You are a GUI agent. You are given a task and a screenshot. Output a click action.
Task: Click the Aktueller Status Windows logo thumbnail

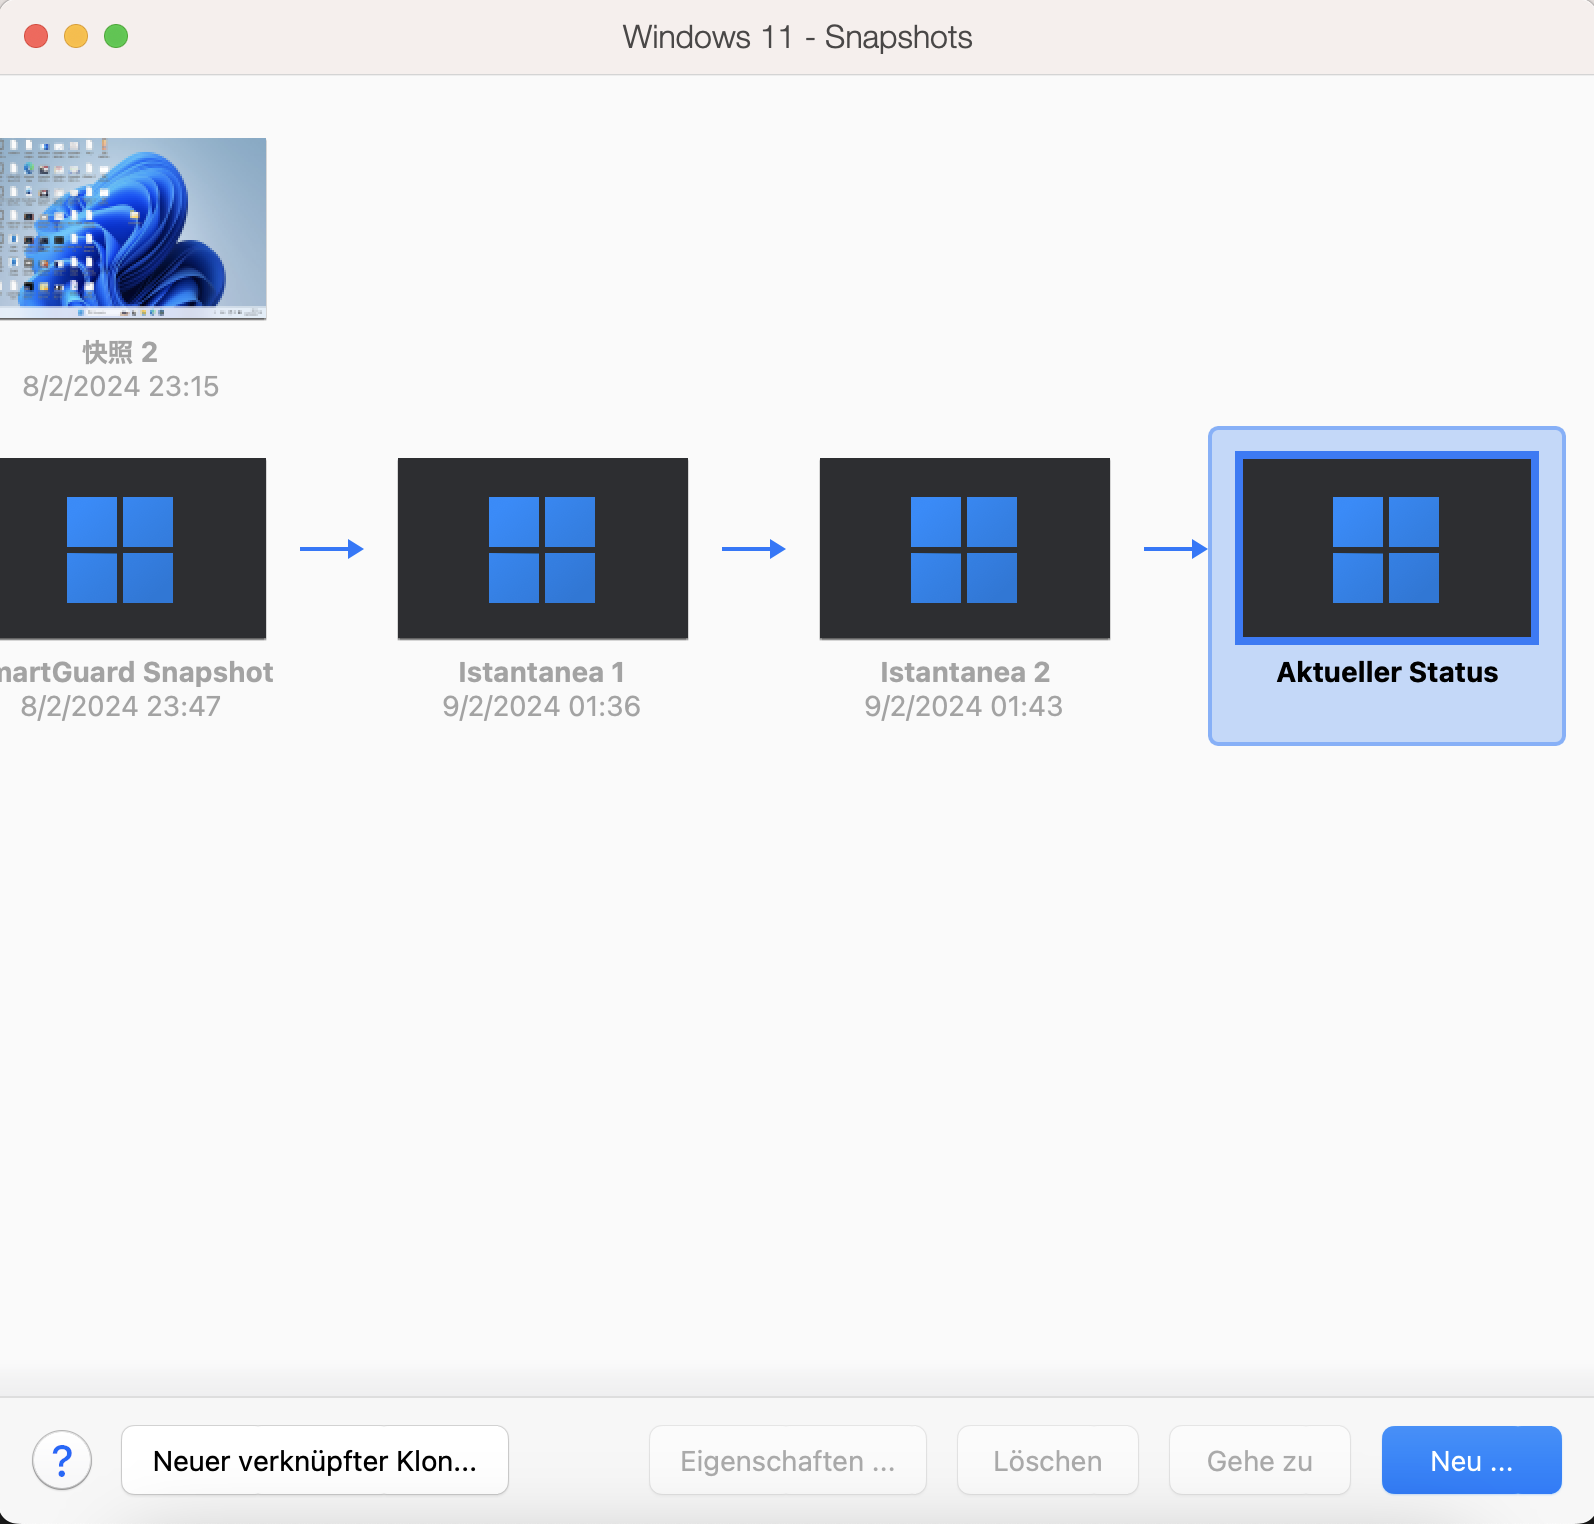[x=1386, y=549]
